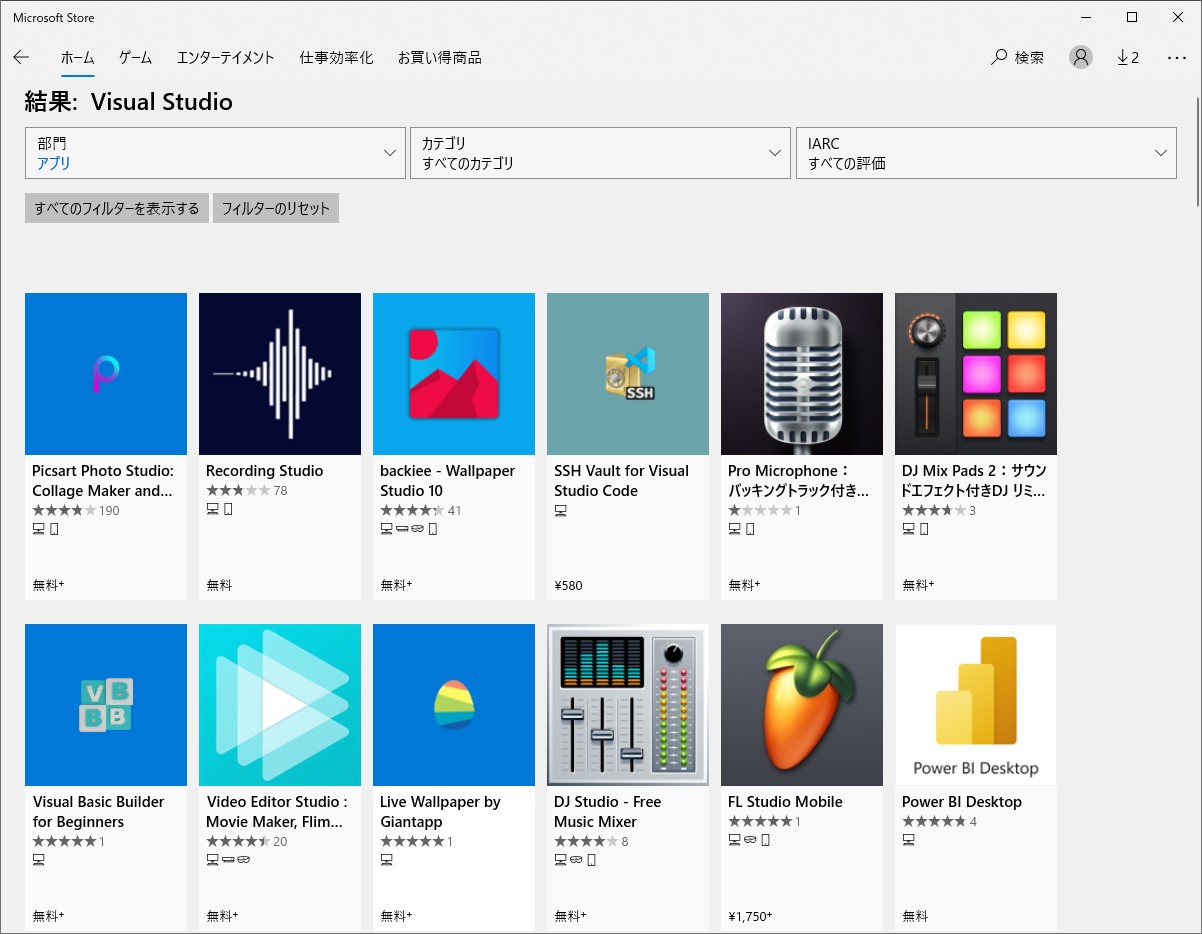Screen dimensions: 1202x934
Task: Reset filters with フィルターのリセット button
Action: click(x=276, y=208)
